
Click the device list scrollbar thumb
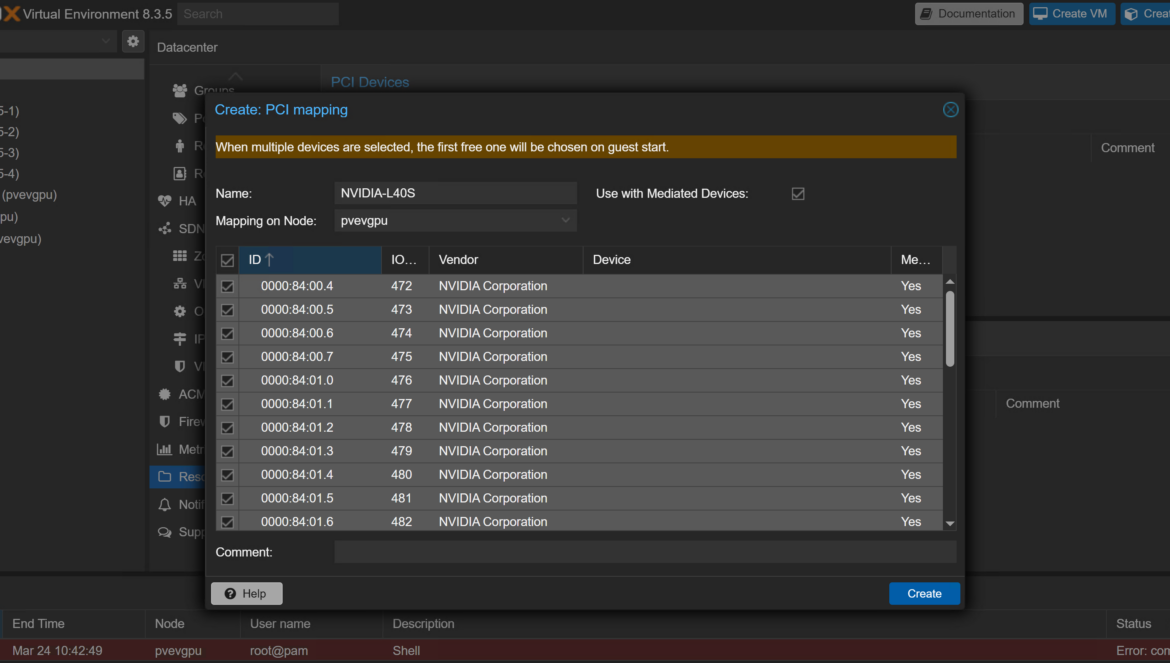[x=950, y=328]
